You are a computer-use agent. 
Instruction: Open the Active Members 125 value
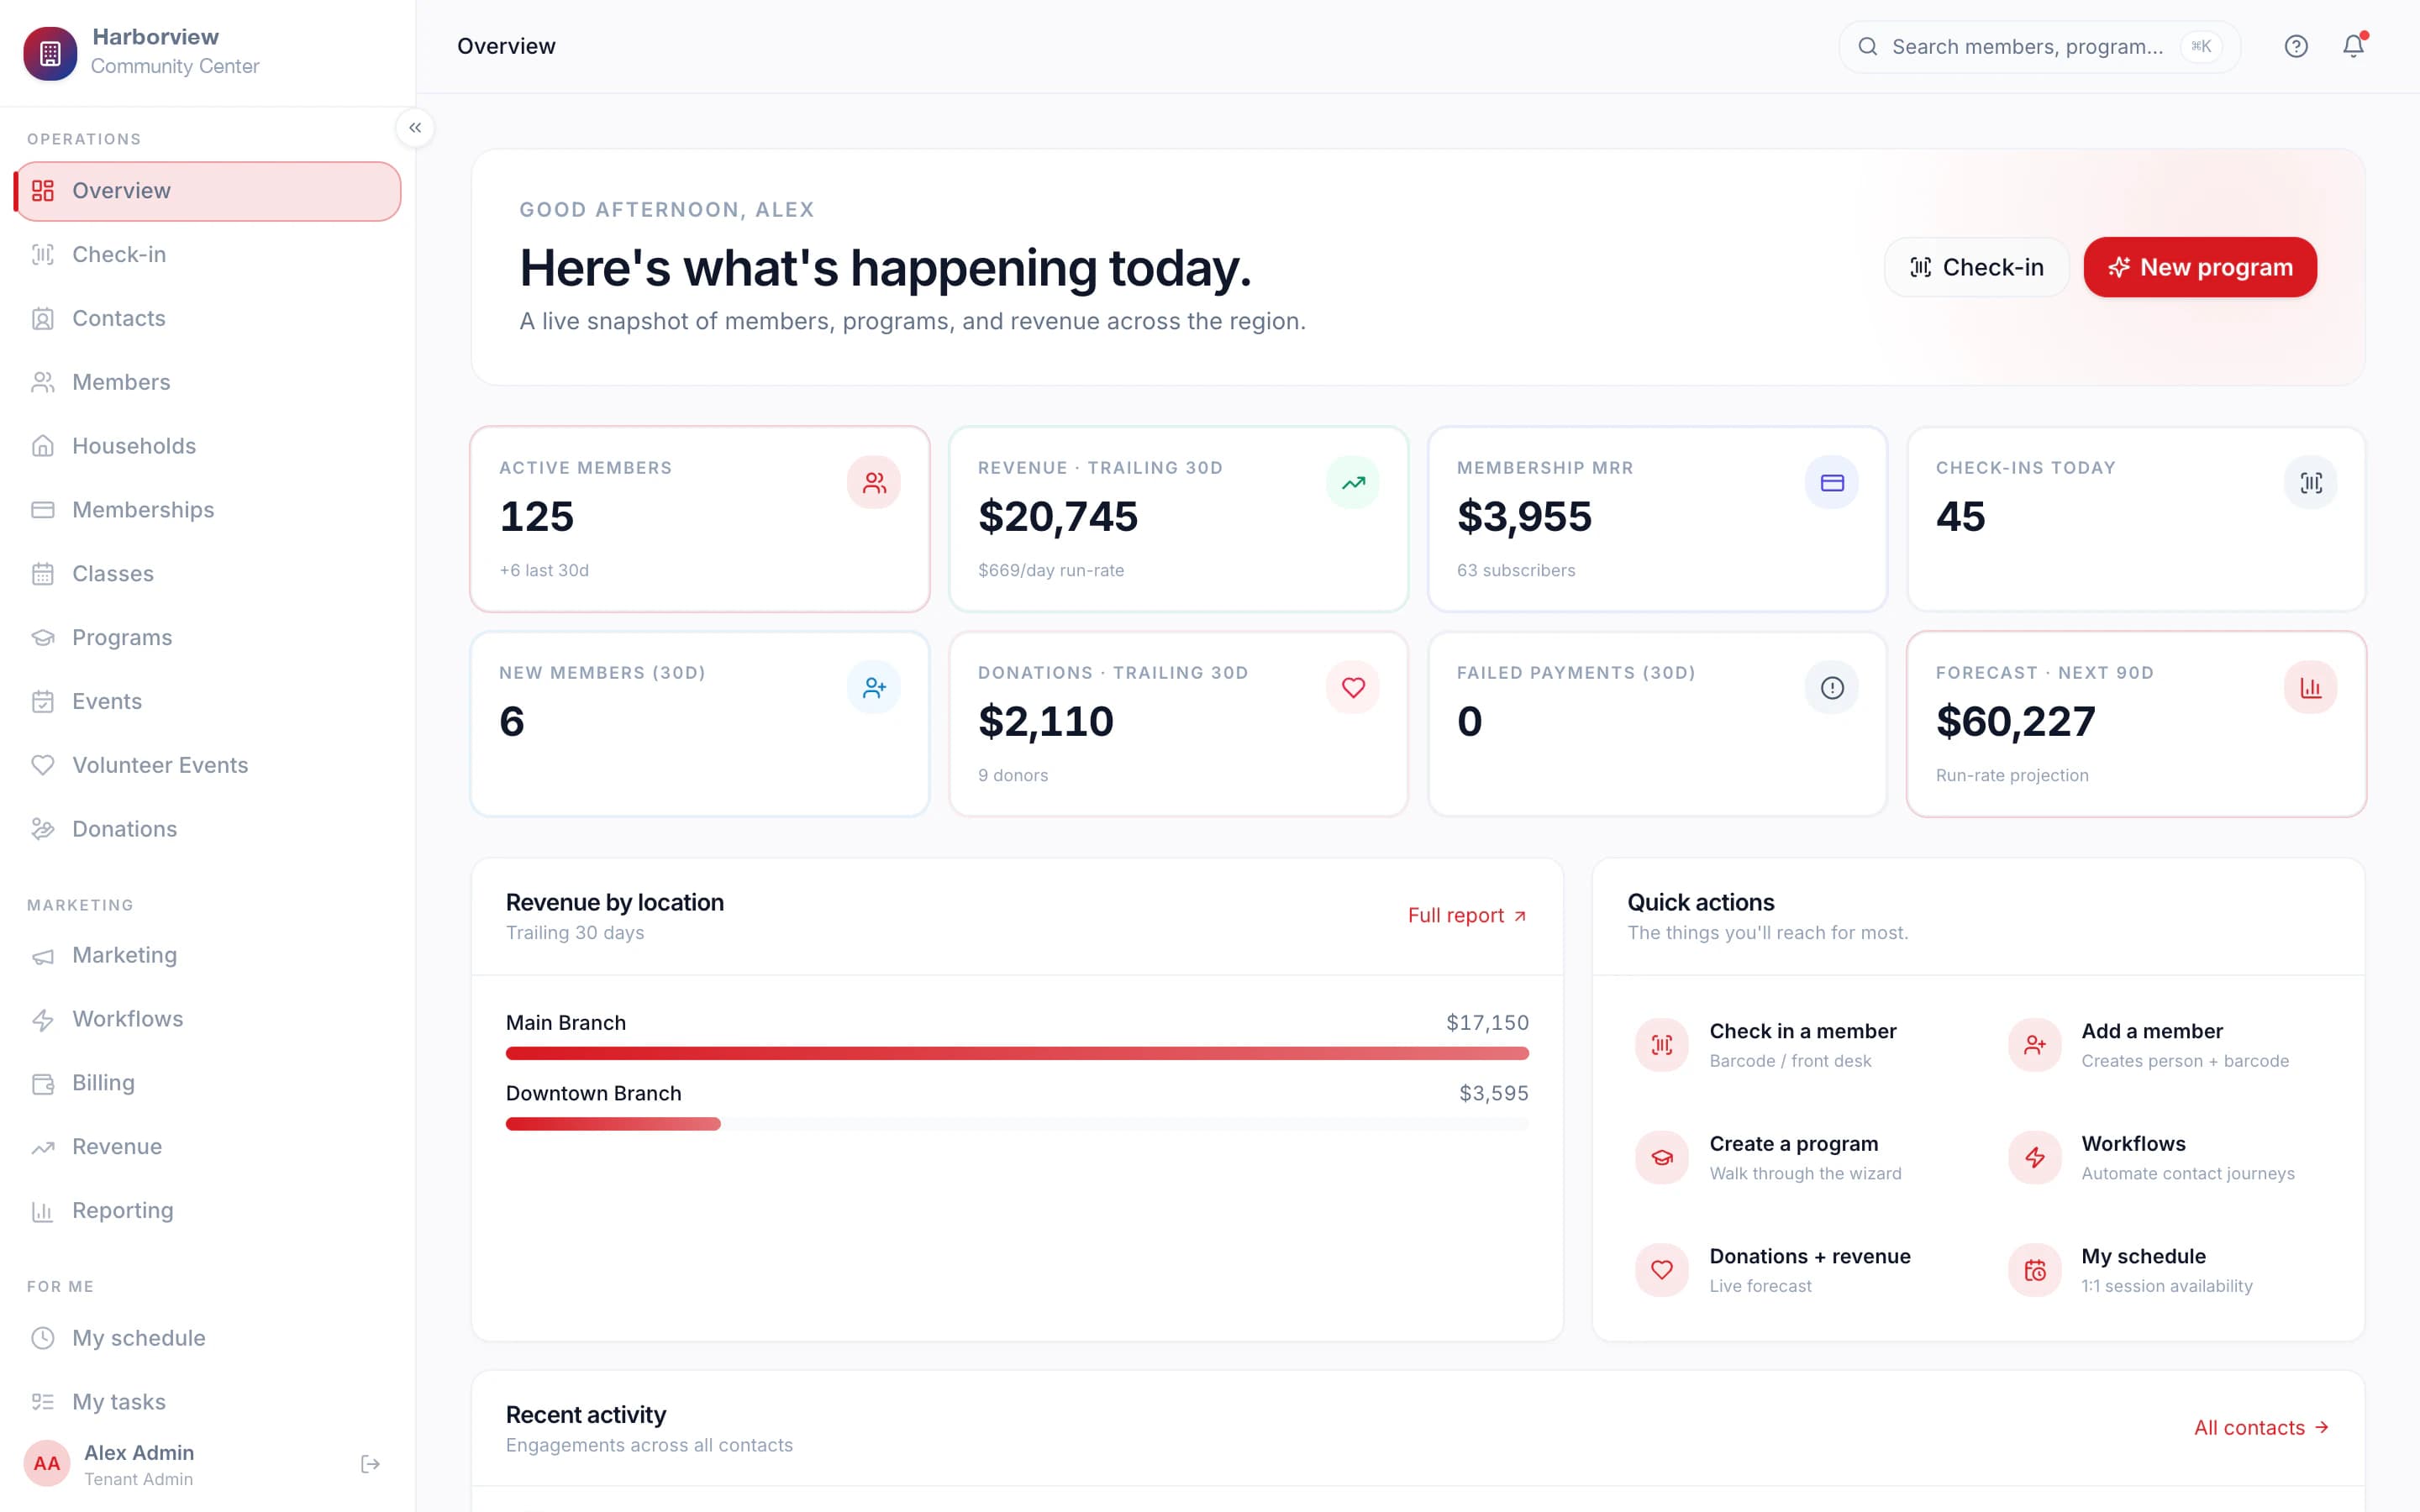click(x=537, y=517)
